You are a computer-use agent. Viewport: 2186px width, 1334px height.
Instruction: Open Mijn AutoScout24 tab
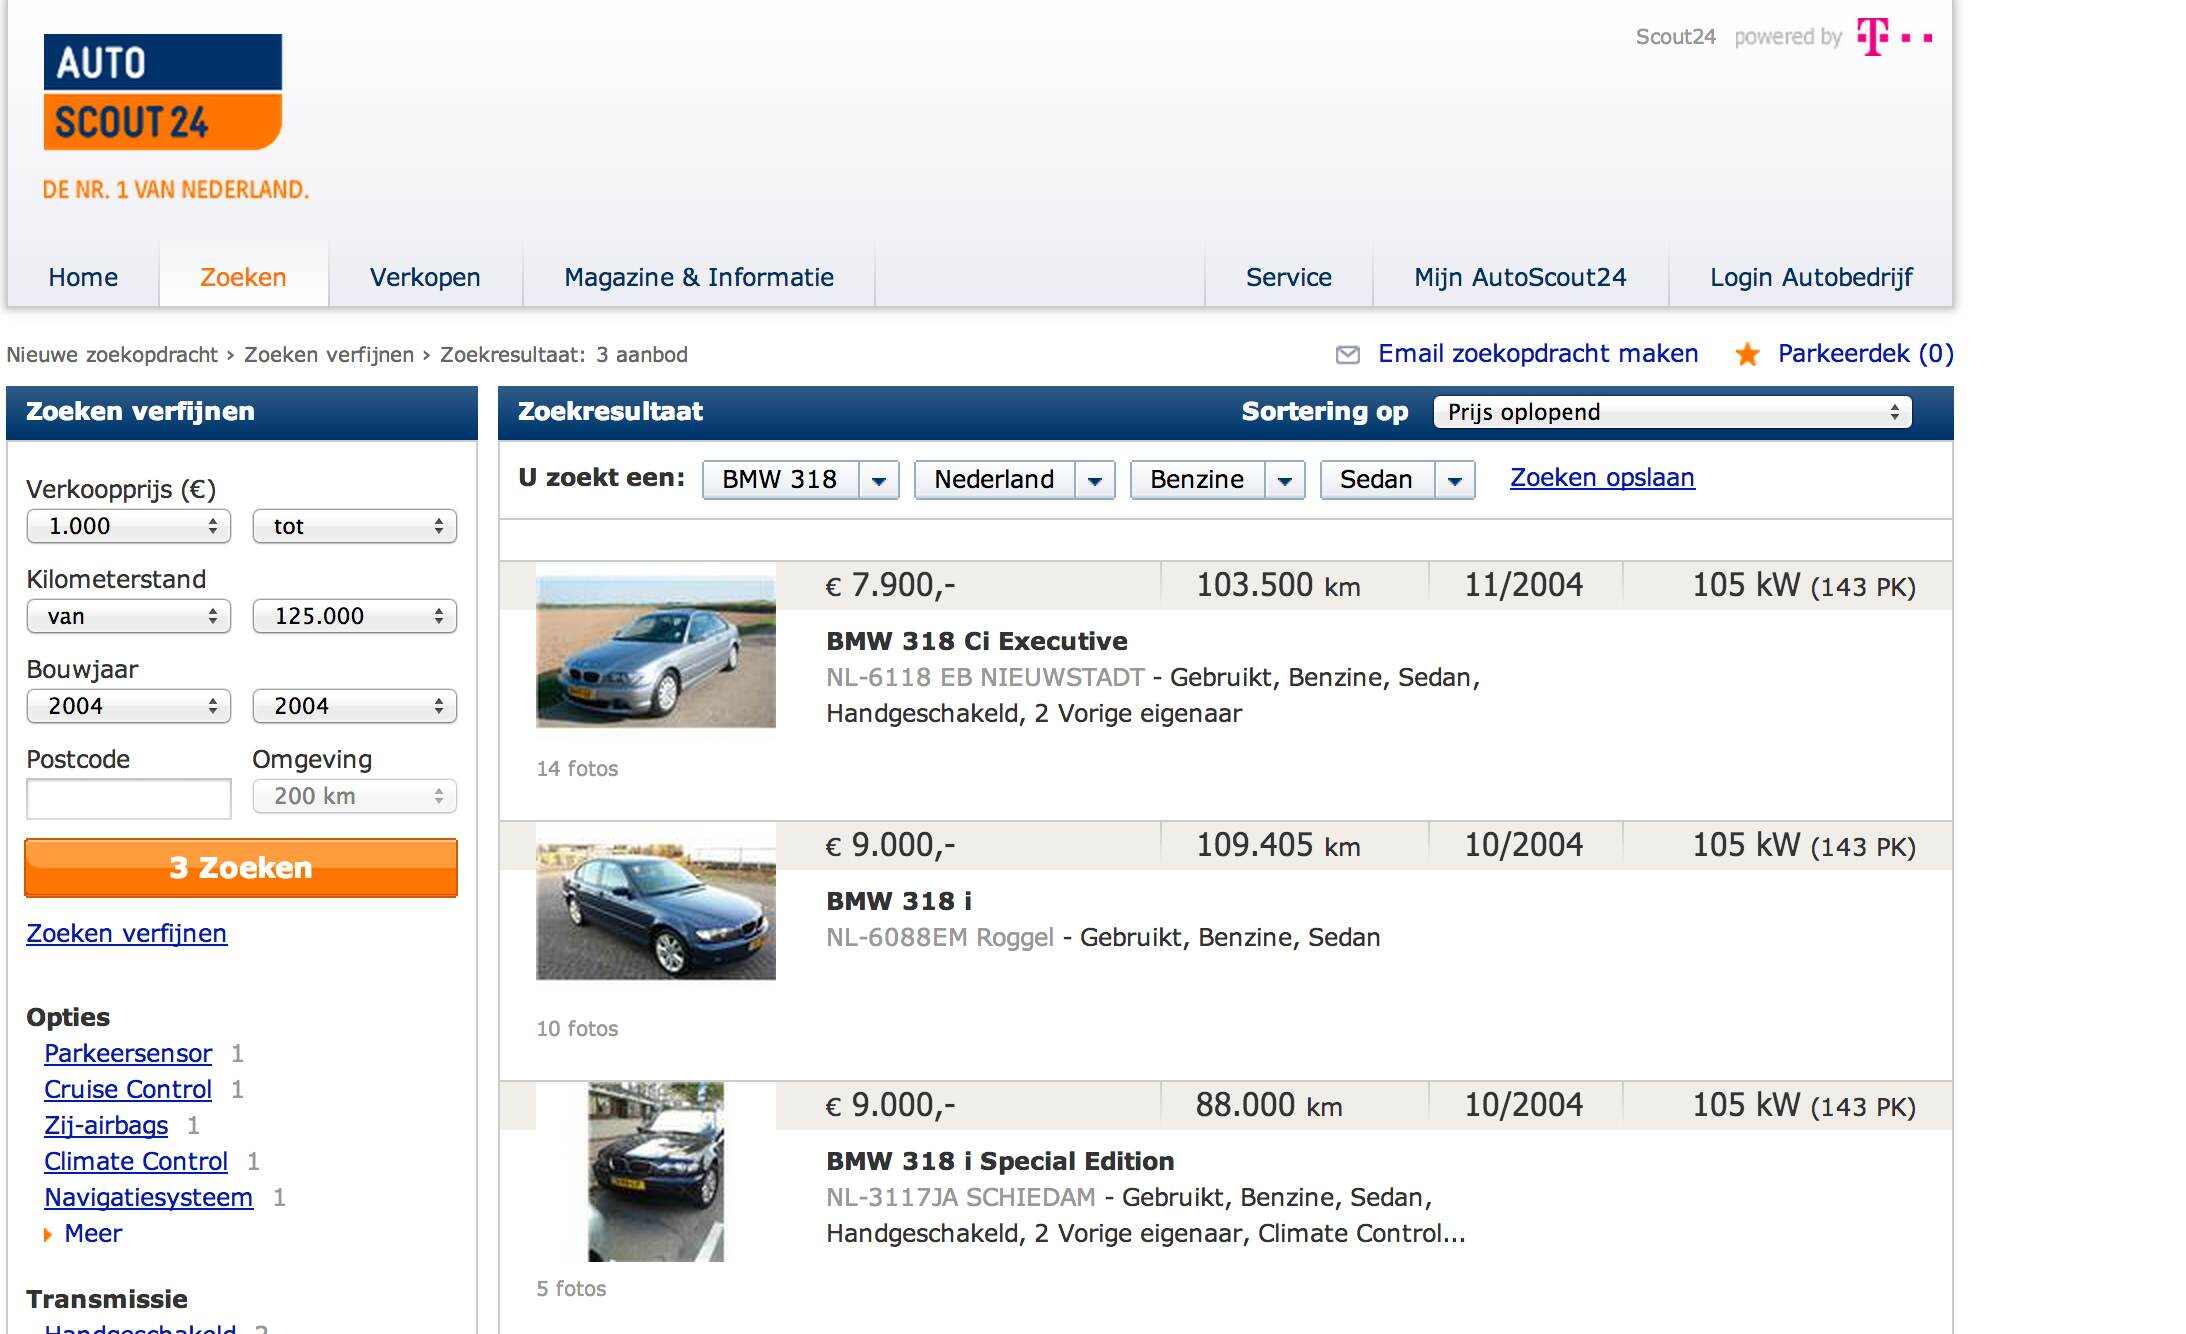coord(1520,277)
